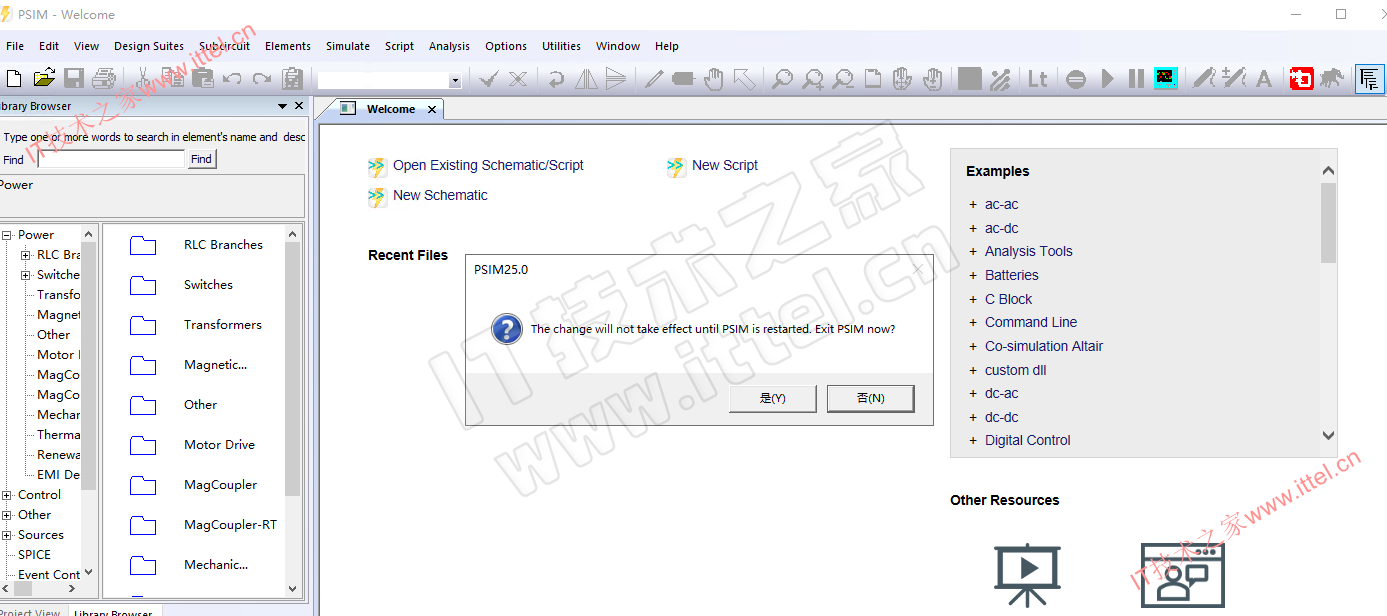Create a new file from the toolbar

(x=14, y=78)
